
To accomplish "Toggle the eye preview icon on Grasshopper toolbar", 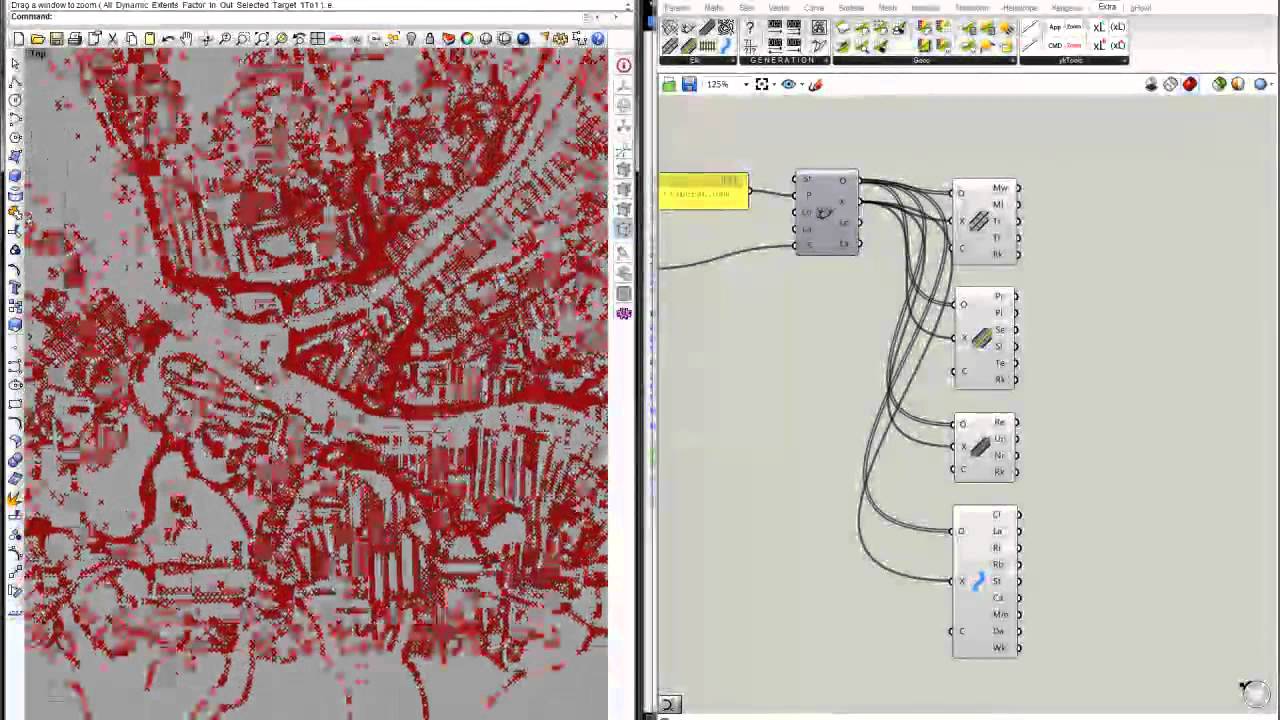I will [788, 85].
